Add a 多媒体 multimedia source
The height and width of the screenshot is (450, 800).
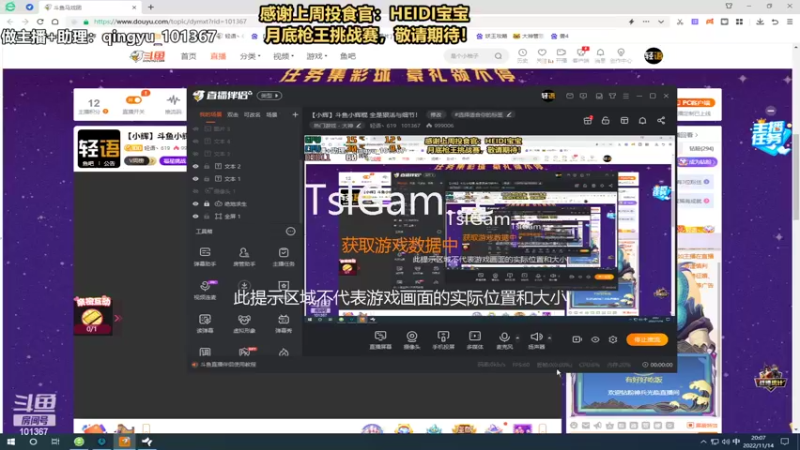click(x=474, y=340)
